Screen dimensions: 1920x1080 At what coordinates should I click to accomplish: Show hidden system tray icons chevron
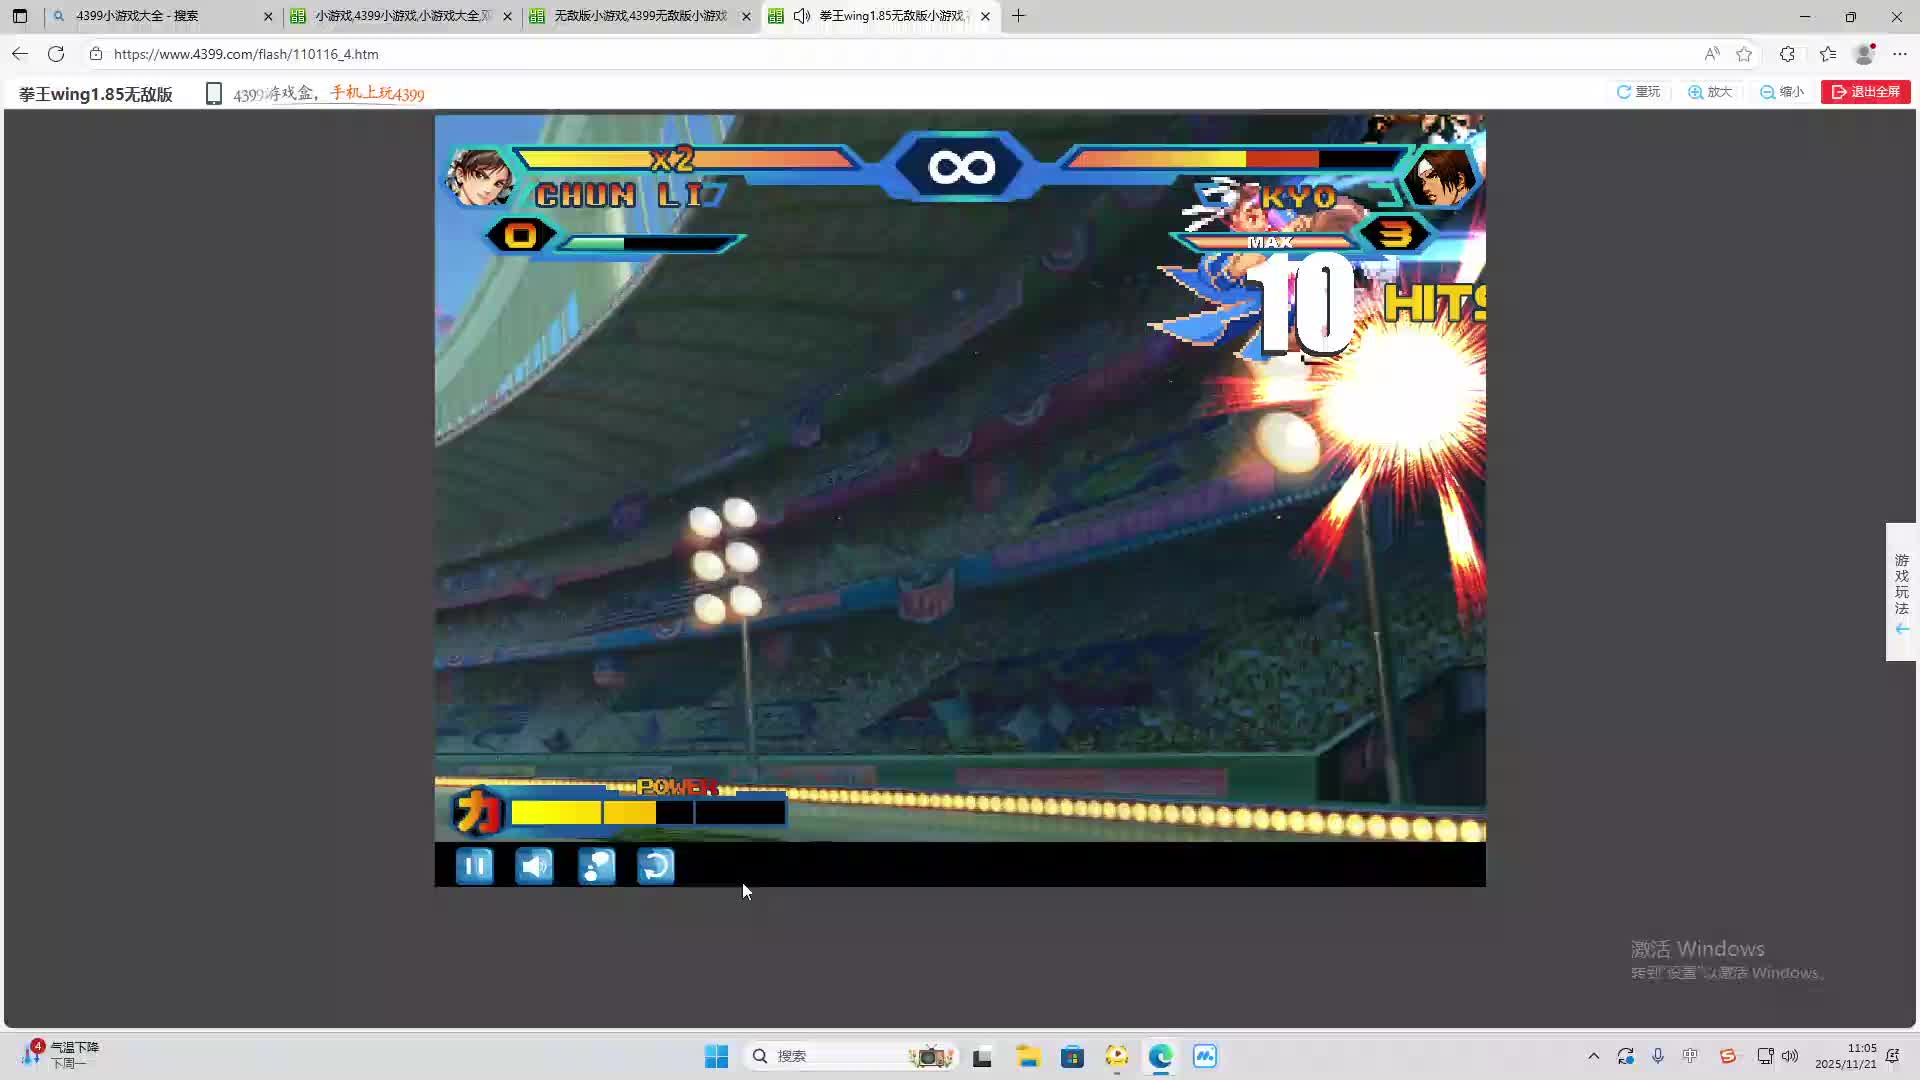[1593, 1056]
